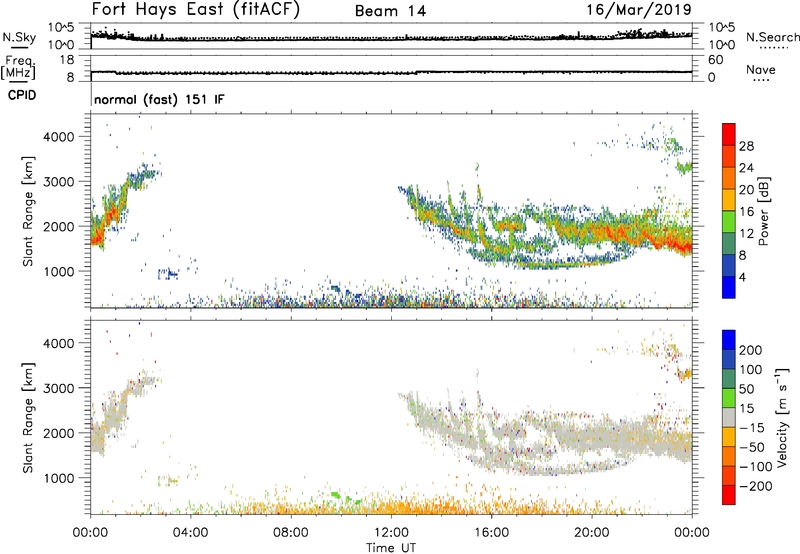The image size is (800, 554).
Task: Pick the gray -15 to 15 Velocity bar segment
Action: (729, 417)
